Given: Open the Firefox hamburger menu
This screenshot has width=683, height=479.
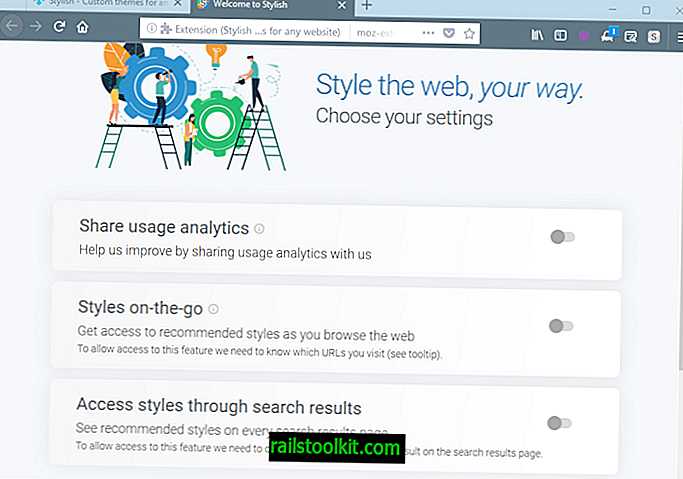Looking at the screenshot, I should coord(680,37).
